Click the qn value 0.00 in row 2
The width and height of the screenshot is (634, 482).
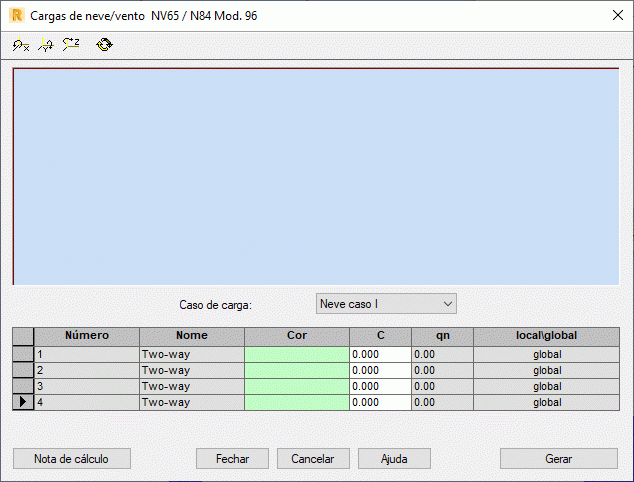442,370
